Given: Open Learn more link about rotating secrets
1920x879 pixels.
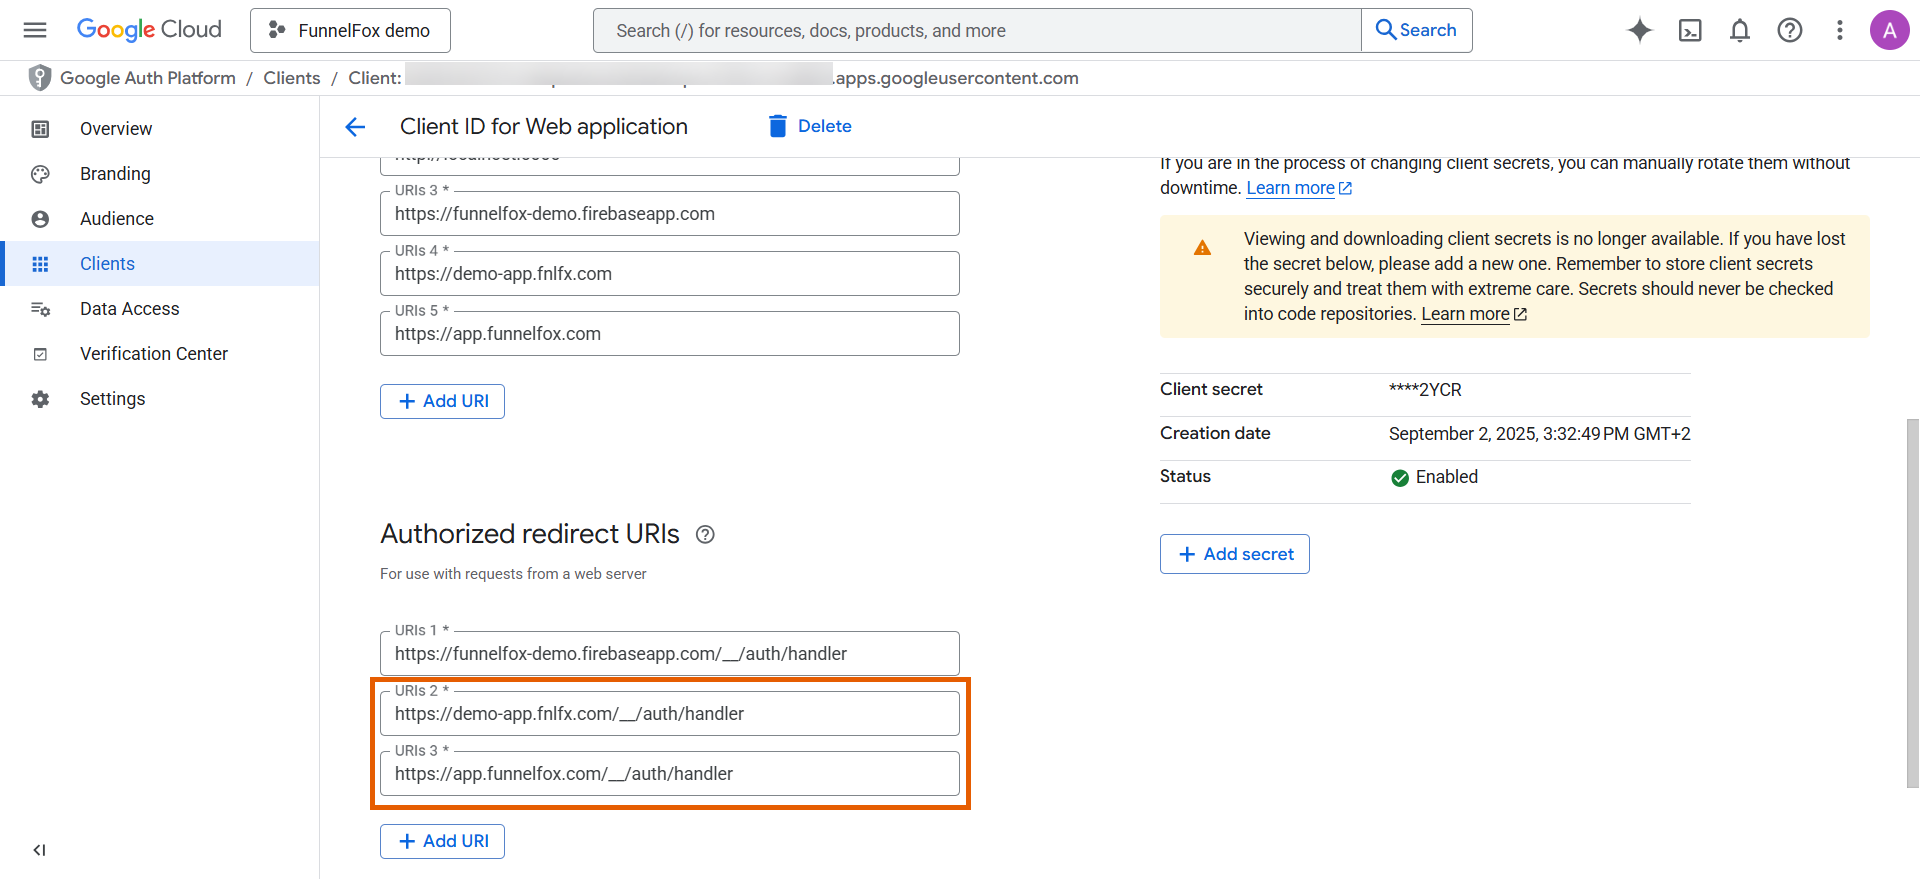Looking at the screenshot, I should 1299,188.
